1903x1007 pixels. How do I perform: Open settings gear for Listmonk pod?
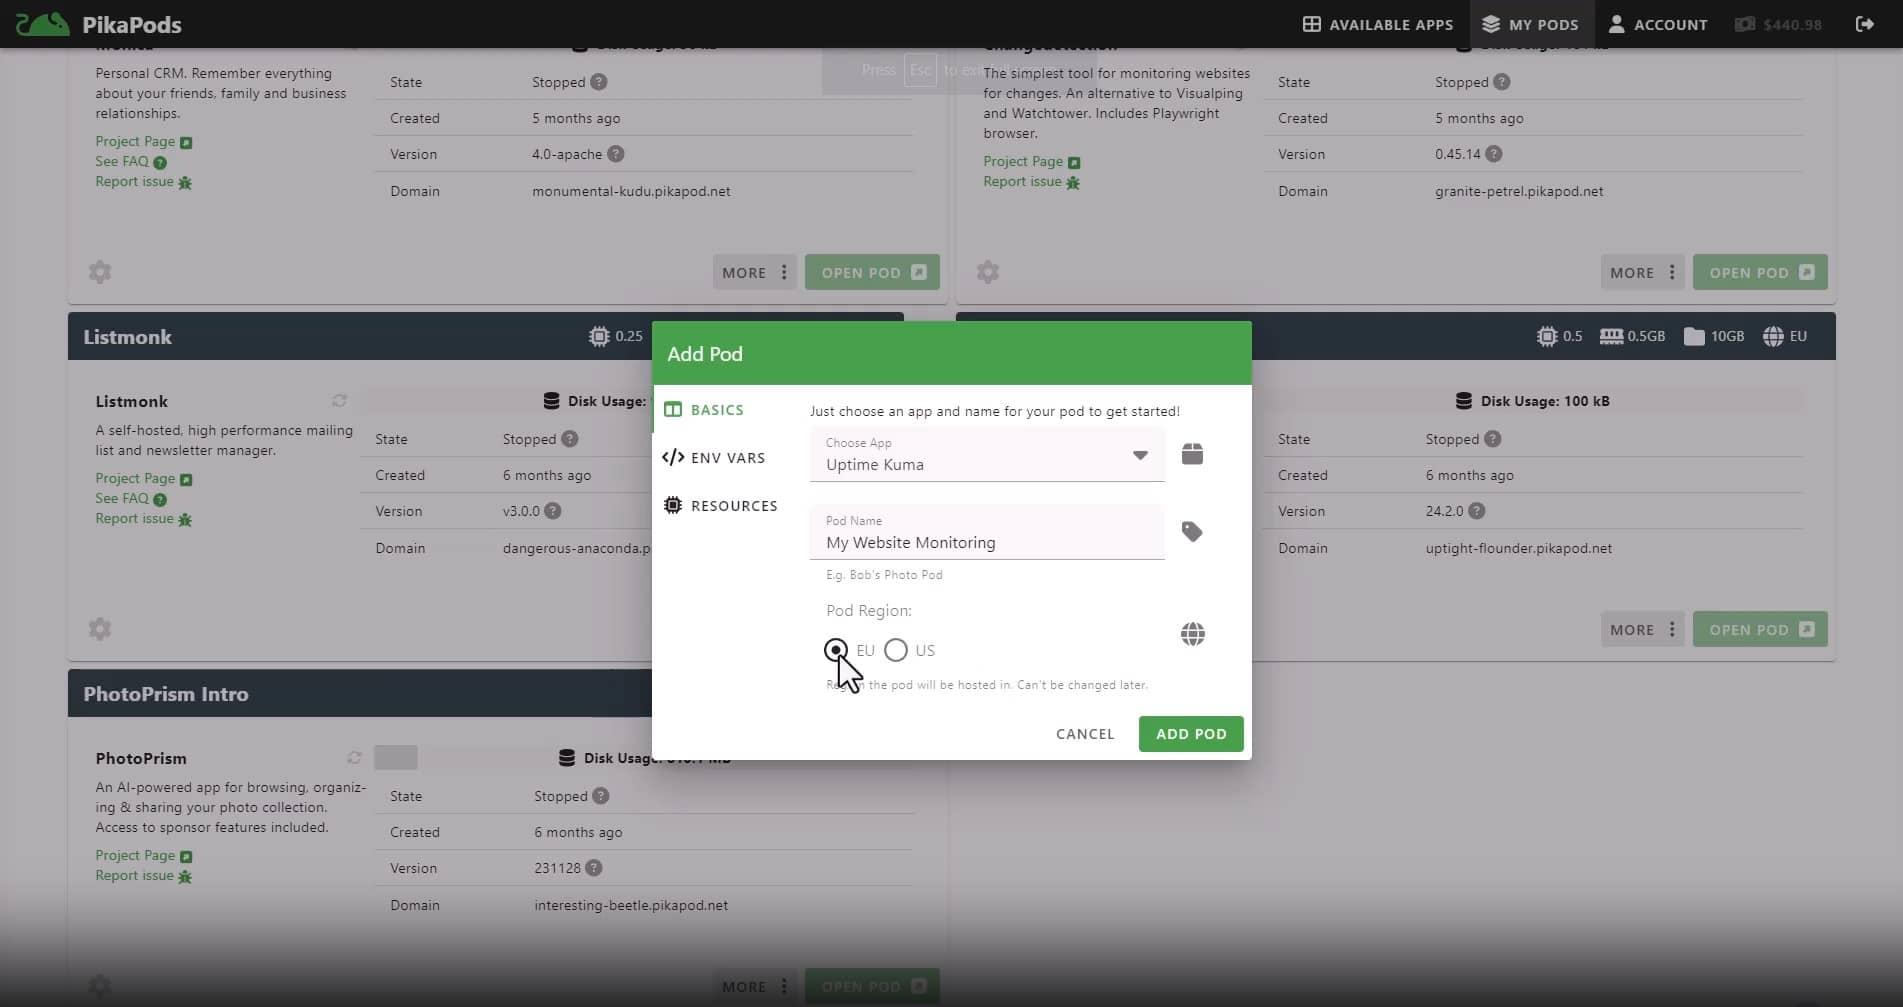[x=100, y=629]
